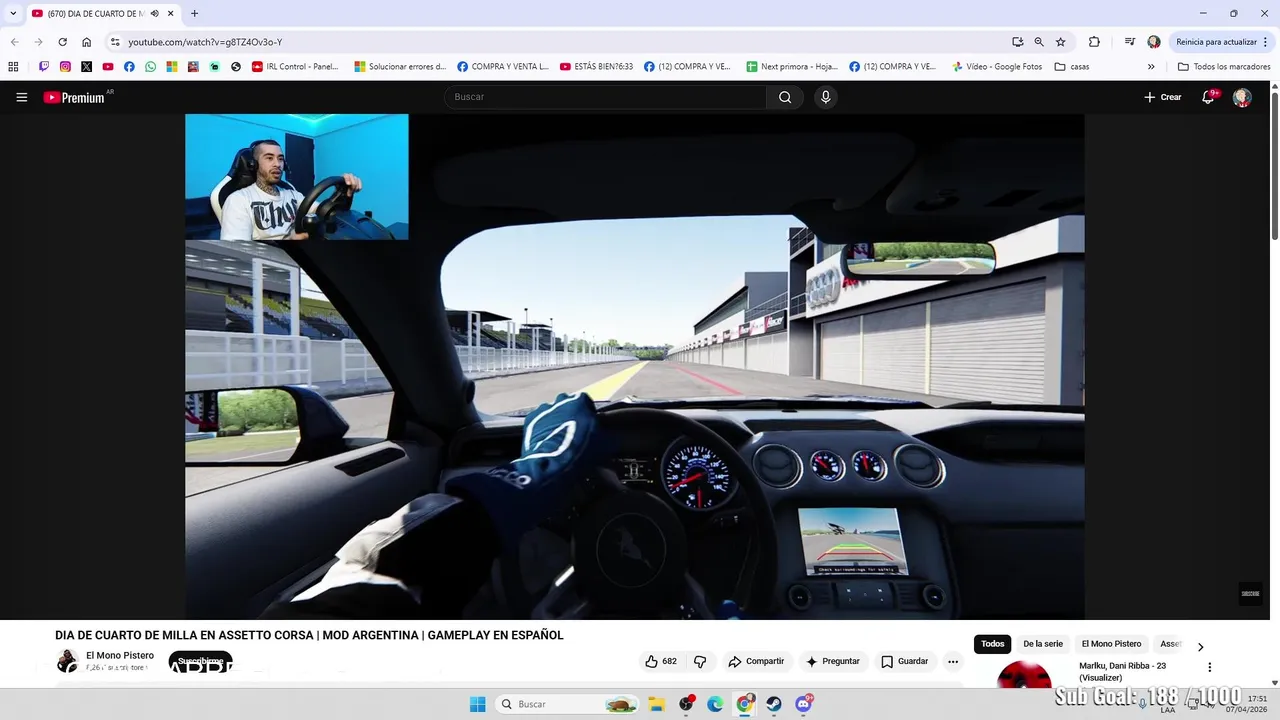This screenshot has height=720, width=1280.
Task: Open the IRL Control - Panel bookmark
Action: point(295,67)
